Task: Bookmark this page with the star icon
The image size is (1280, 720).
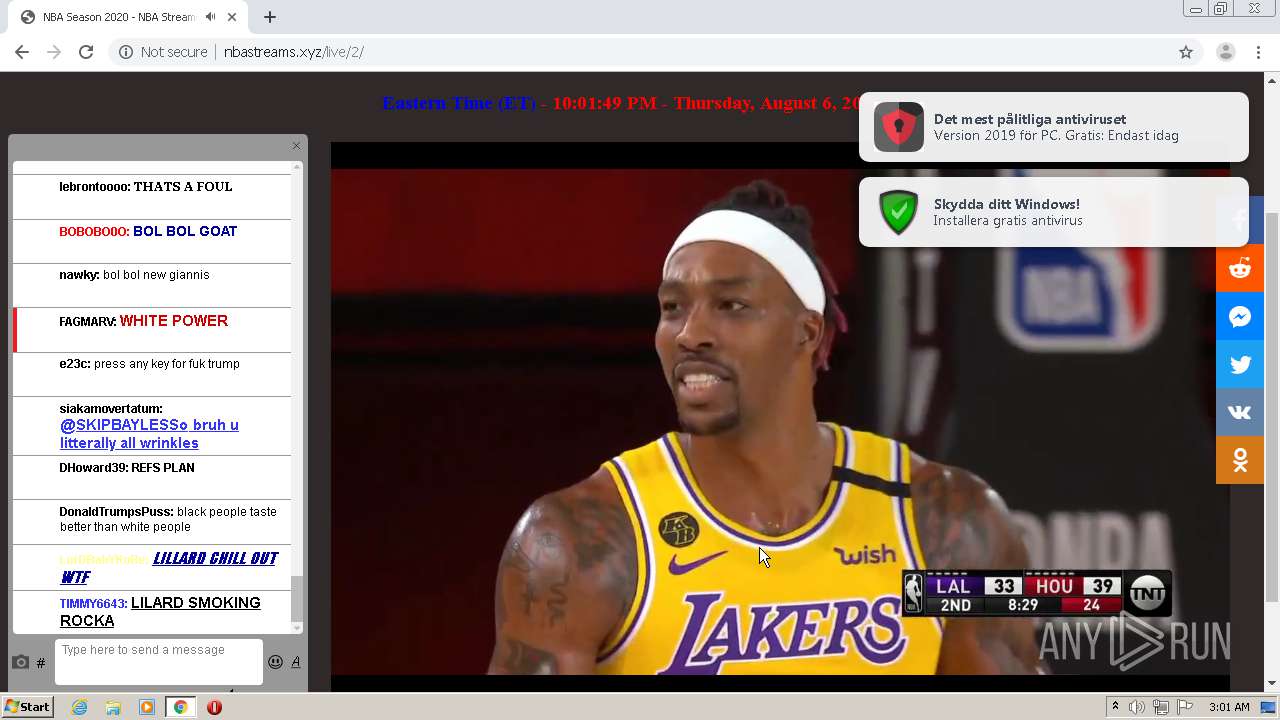Action: click(x=1186, y=52)
